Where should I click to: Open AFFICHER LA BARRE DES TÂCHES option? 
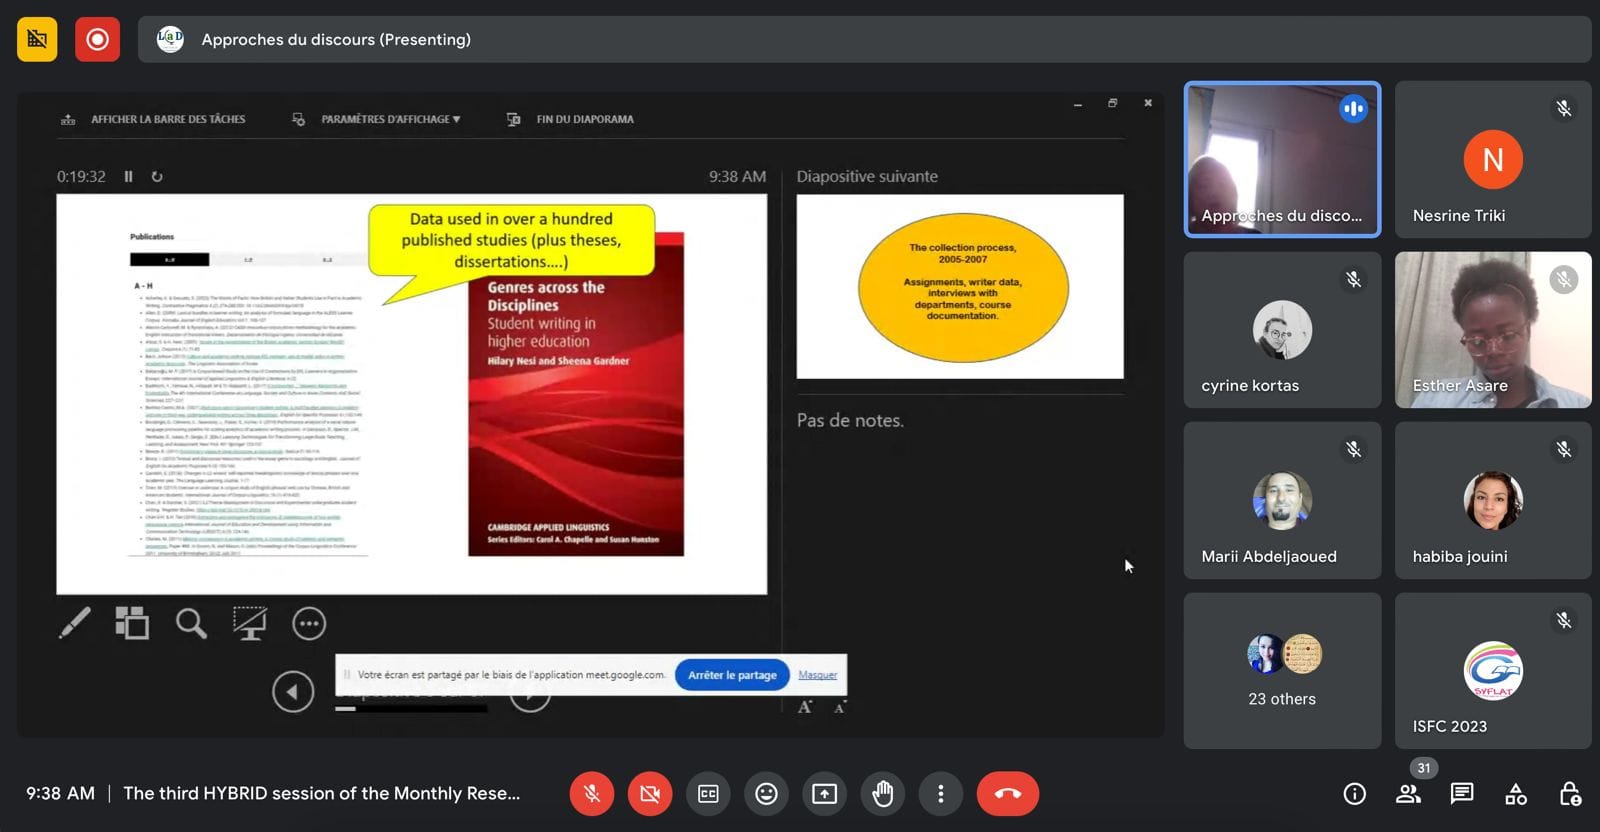pyautogui.click(x=153, y=119)
